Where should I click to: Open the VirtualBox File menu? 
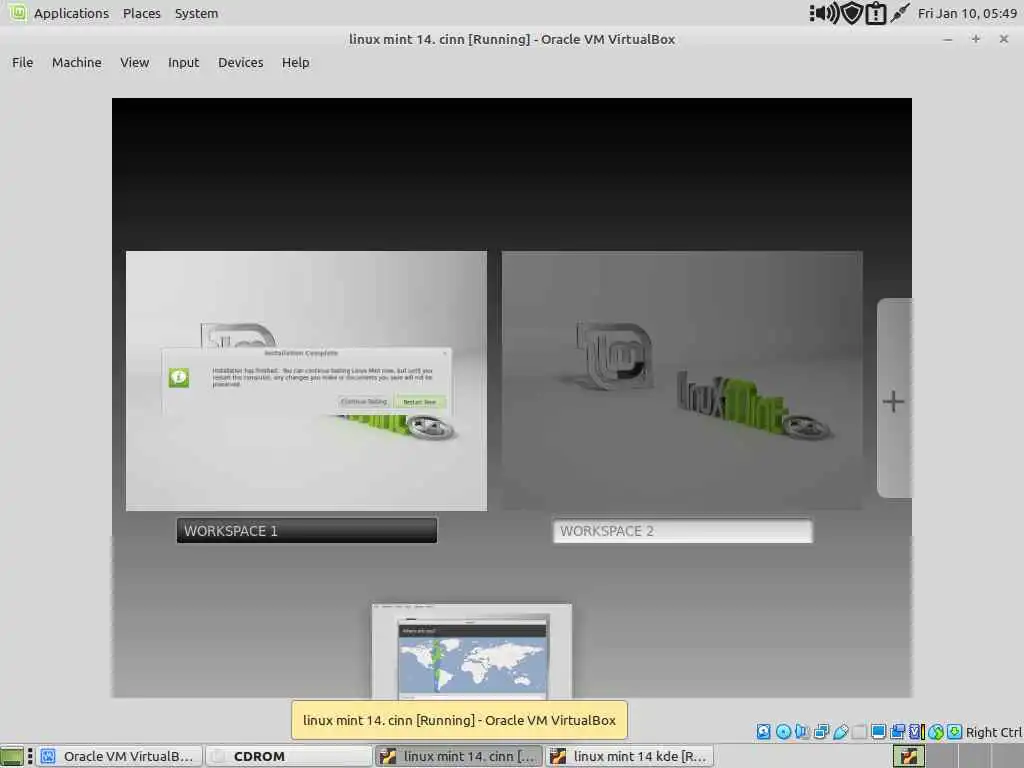22,63
